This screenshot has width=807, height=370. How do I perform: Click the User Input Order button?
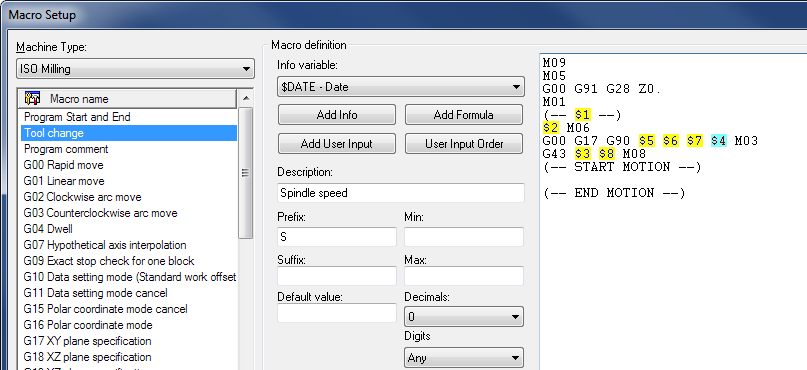point(464,144)
